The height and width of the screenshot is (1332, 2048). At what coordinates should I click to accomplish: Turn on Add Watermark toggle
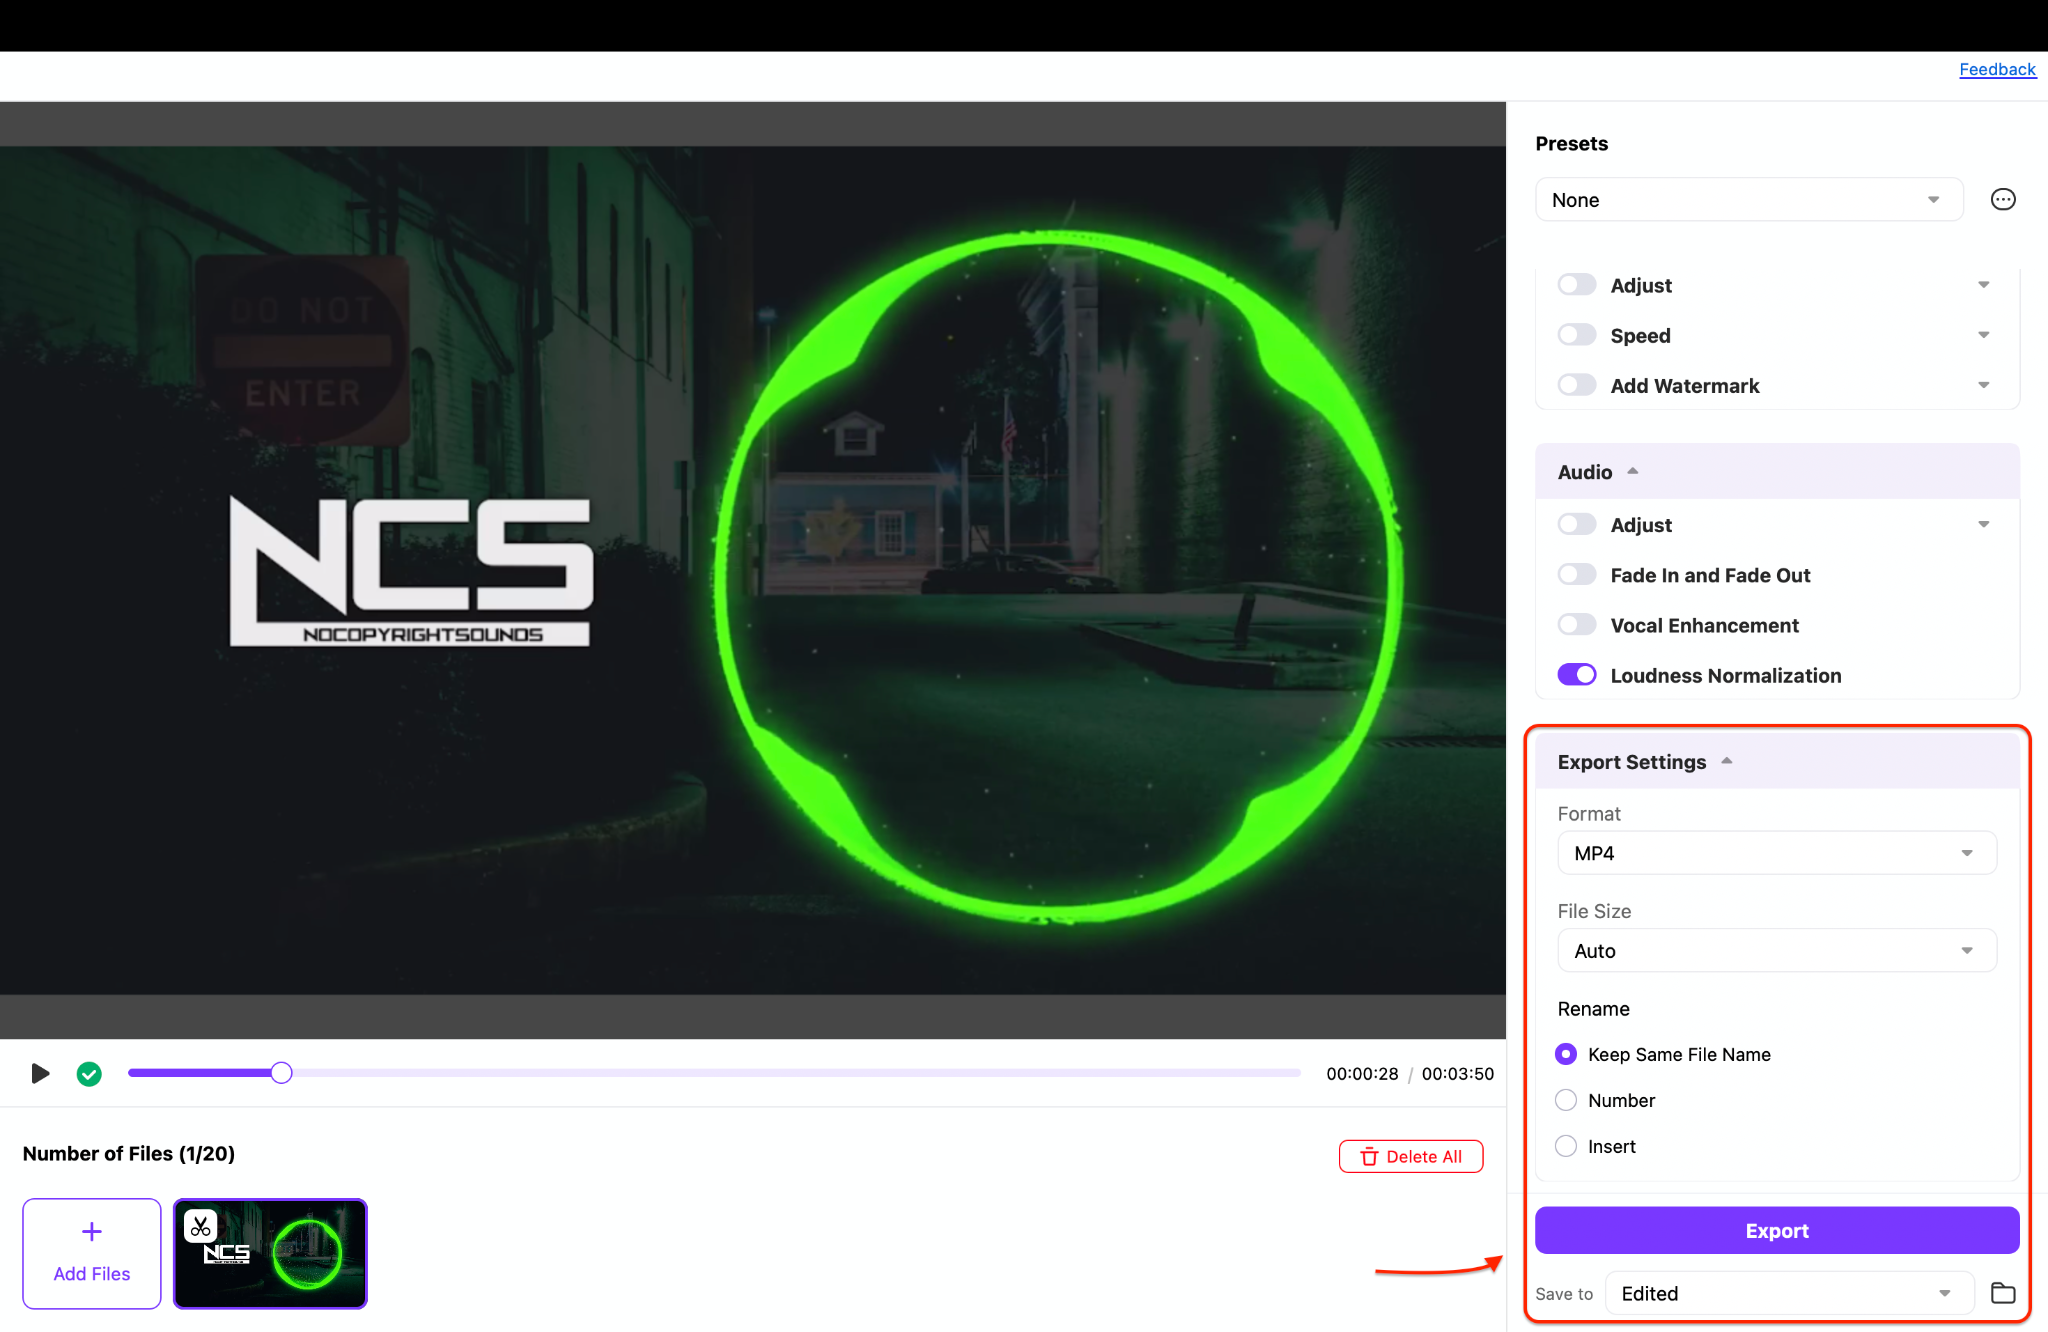(x=1577, y=385)
